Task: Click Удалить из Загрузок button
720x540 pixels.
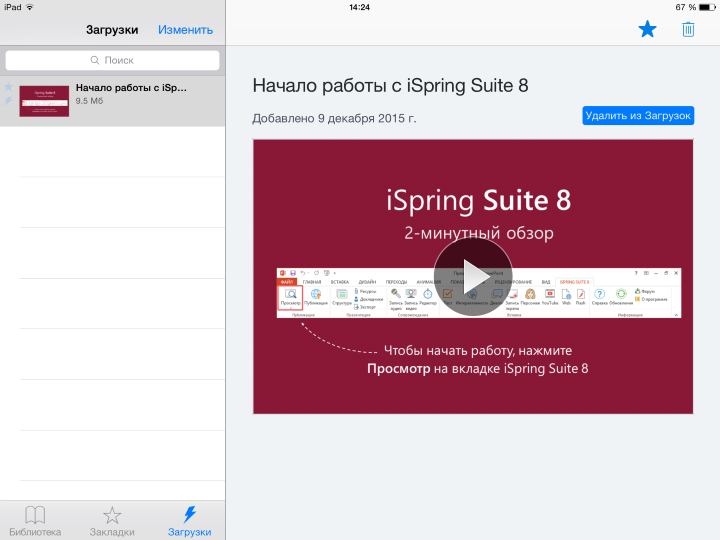Action: (x=638, y=116)
